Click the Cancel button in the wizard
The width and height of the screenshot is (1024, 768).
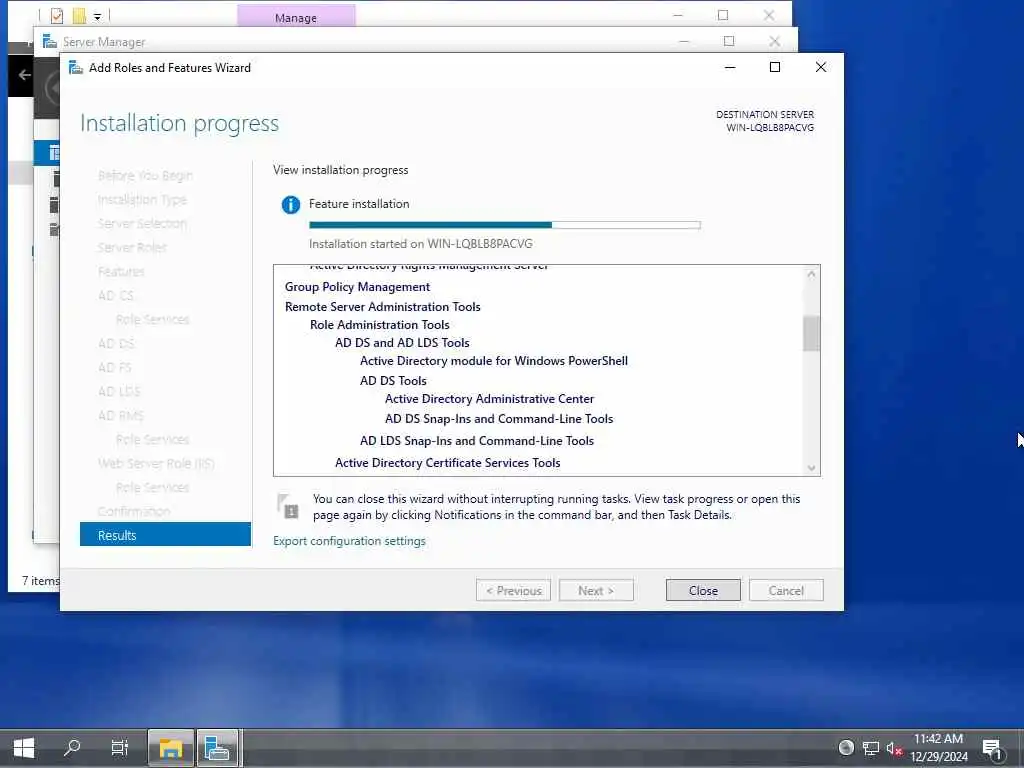pyautogui.click(x=786, y=590)
